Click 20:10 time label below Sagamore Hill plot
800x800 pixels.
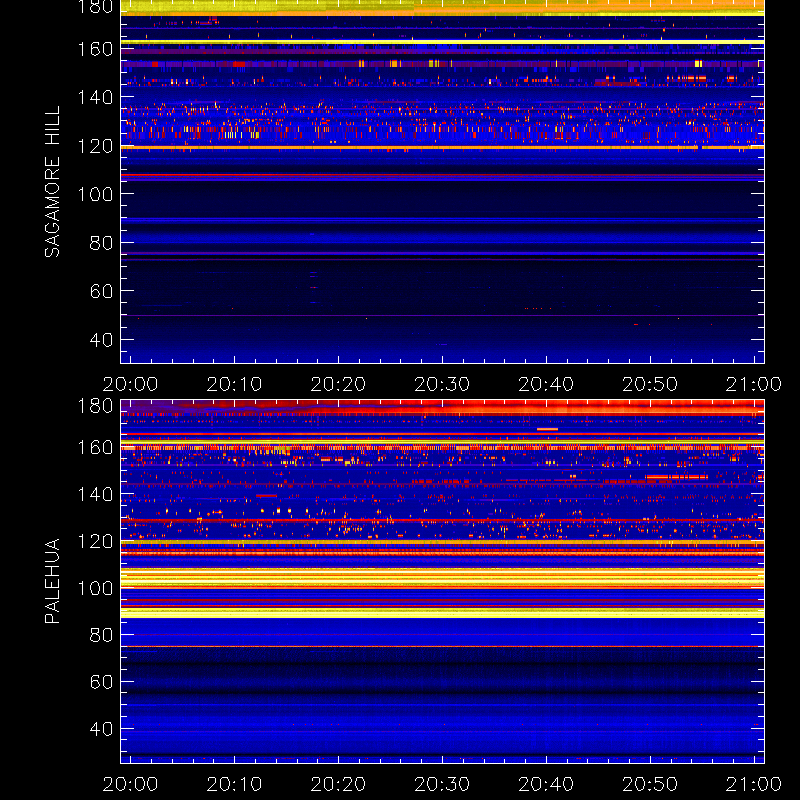tap(234, 384)
